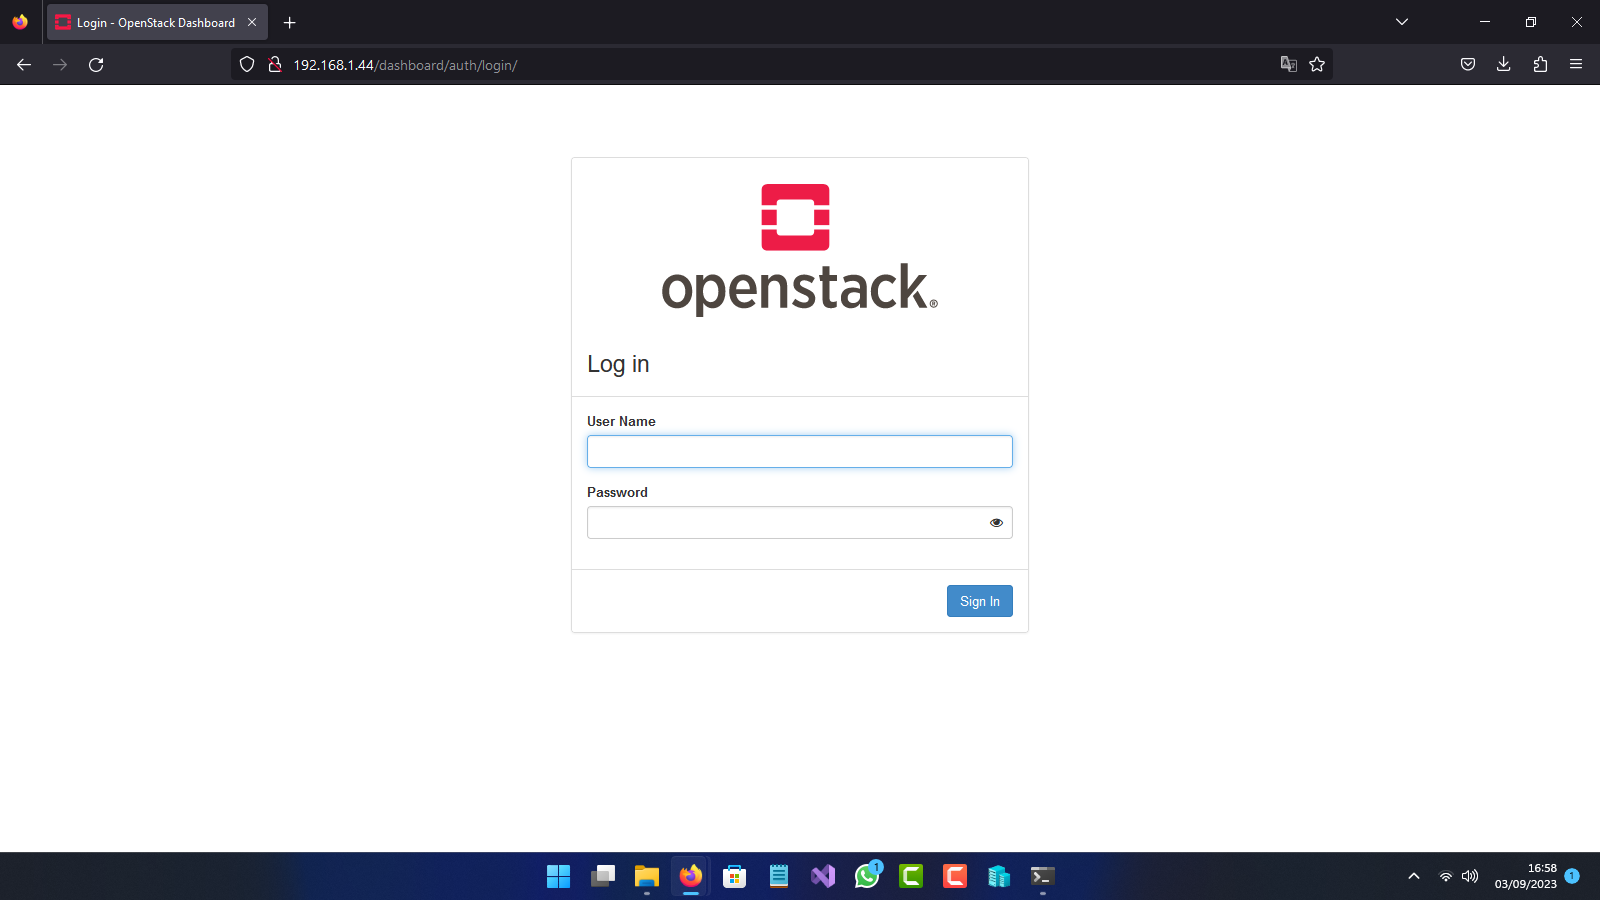The height and width of the screenshot is (900, 1600).
Task: Expand the list all tabs chevron
Action: pyautogui.click(x=1402, y=22)
